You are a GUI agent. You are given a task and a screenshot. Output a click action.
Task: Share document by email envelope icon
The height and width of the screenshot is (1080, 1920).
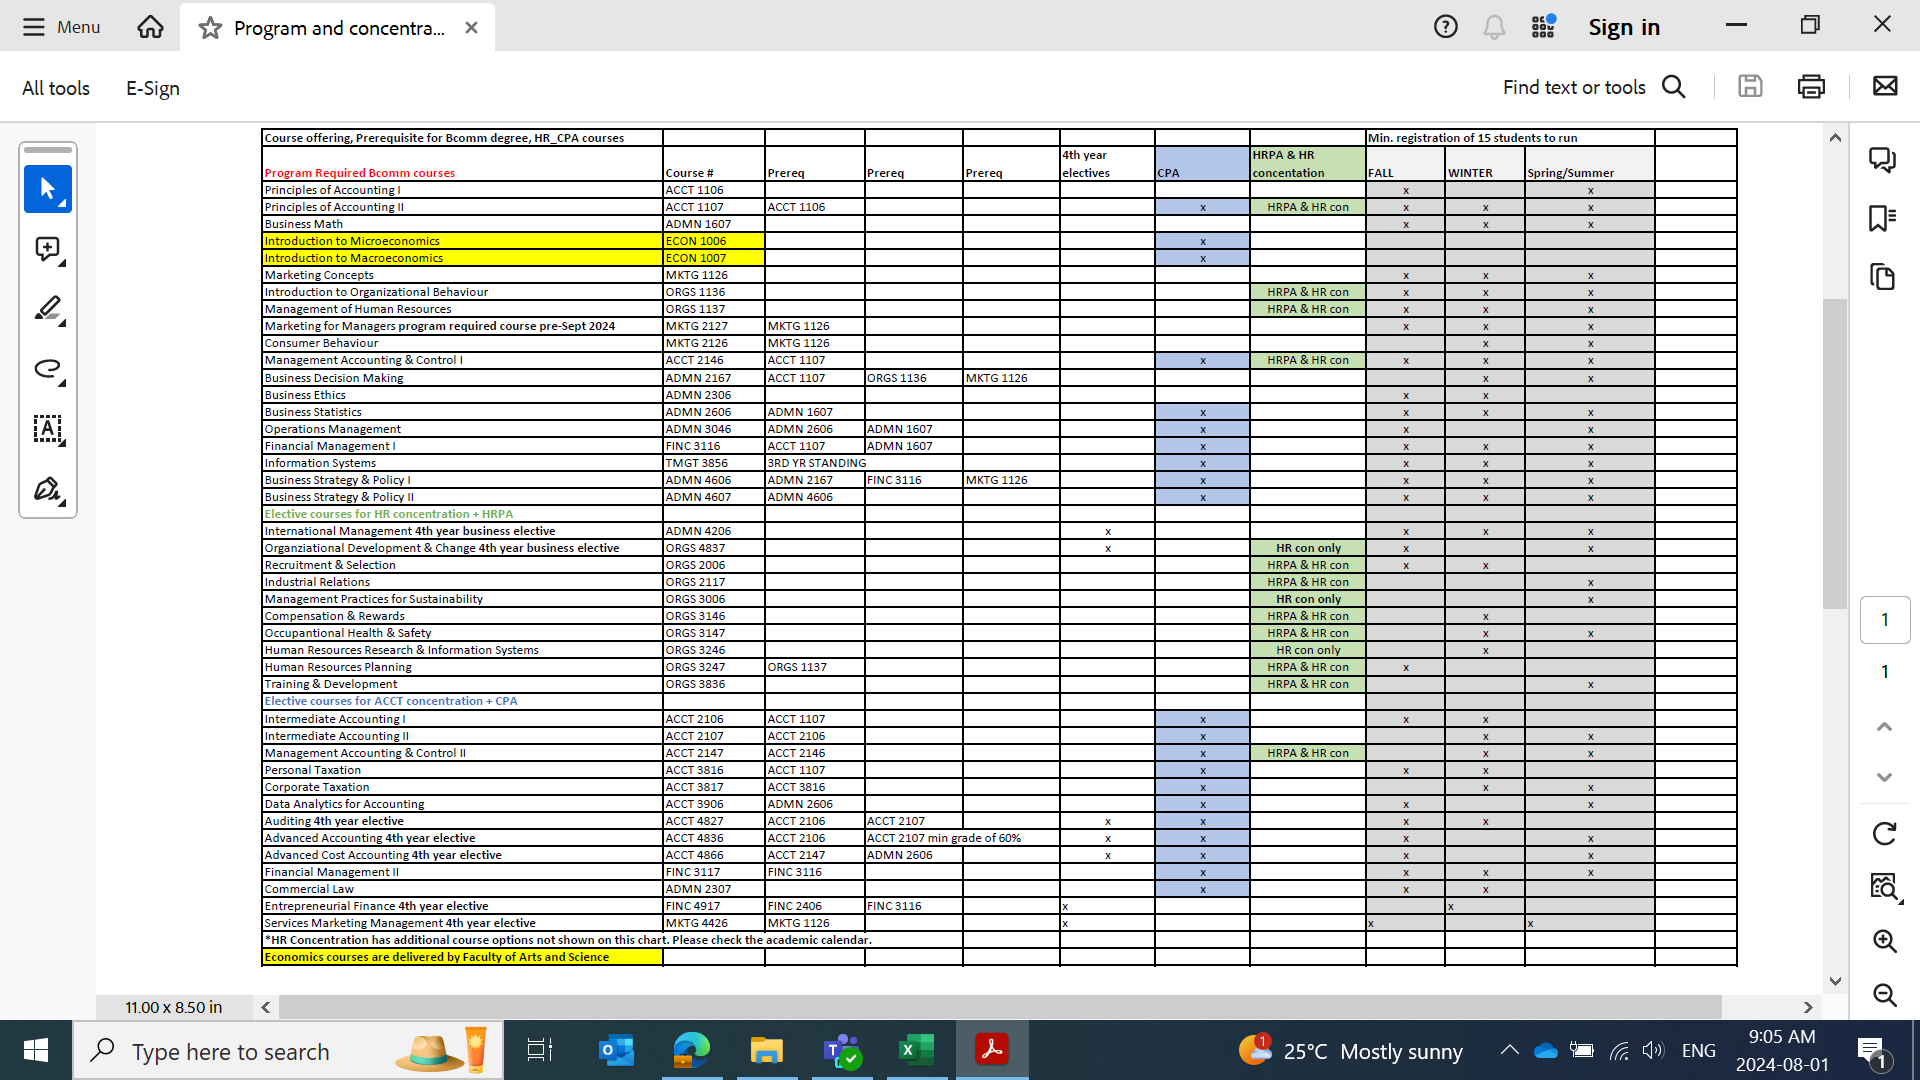[1885, 87]
